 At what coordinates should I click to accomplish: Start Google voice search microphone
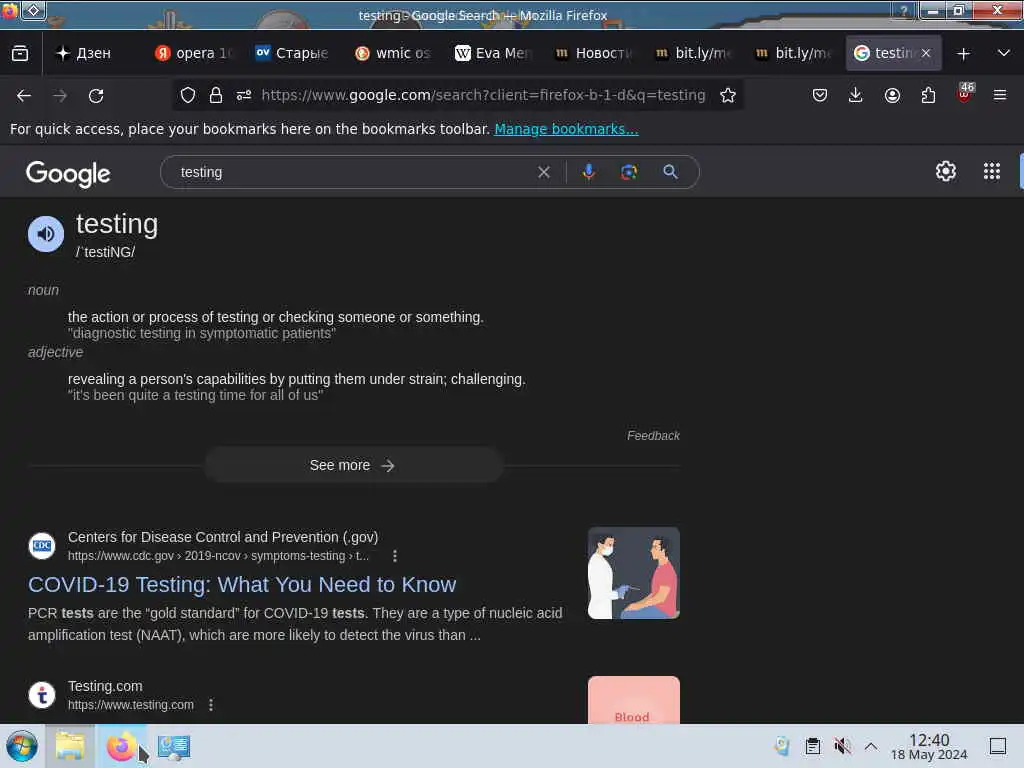click(x=588, y=172)
